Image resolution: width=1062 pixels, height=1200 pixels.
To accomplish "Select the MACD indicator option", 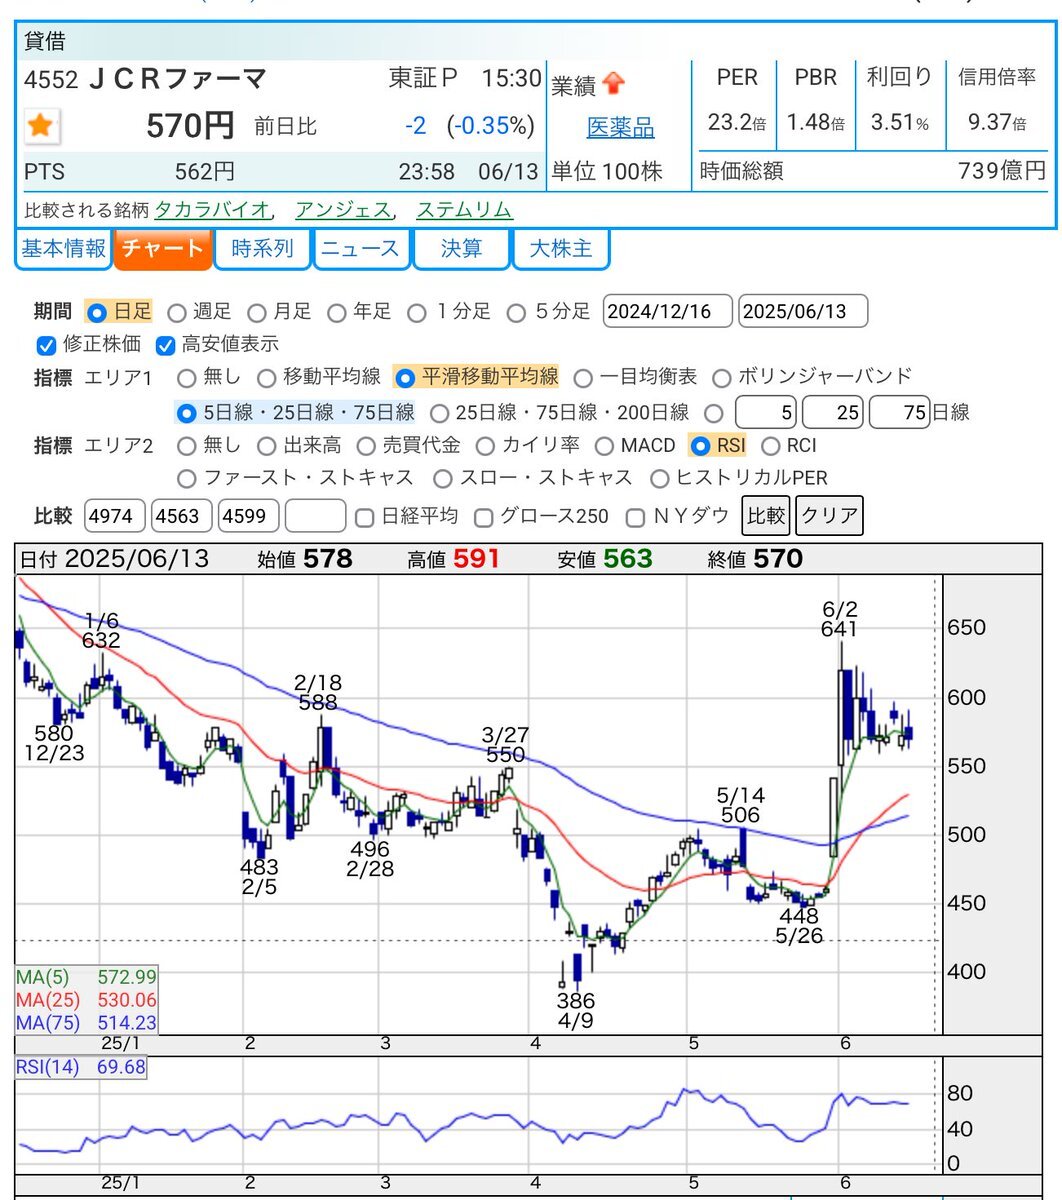I will pyautogui.click(x=604, y=446).
